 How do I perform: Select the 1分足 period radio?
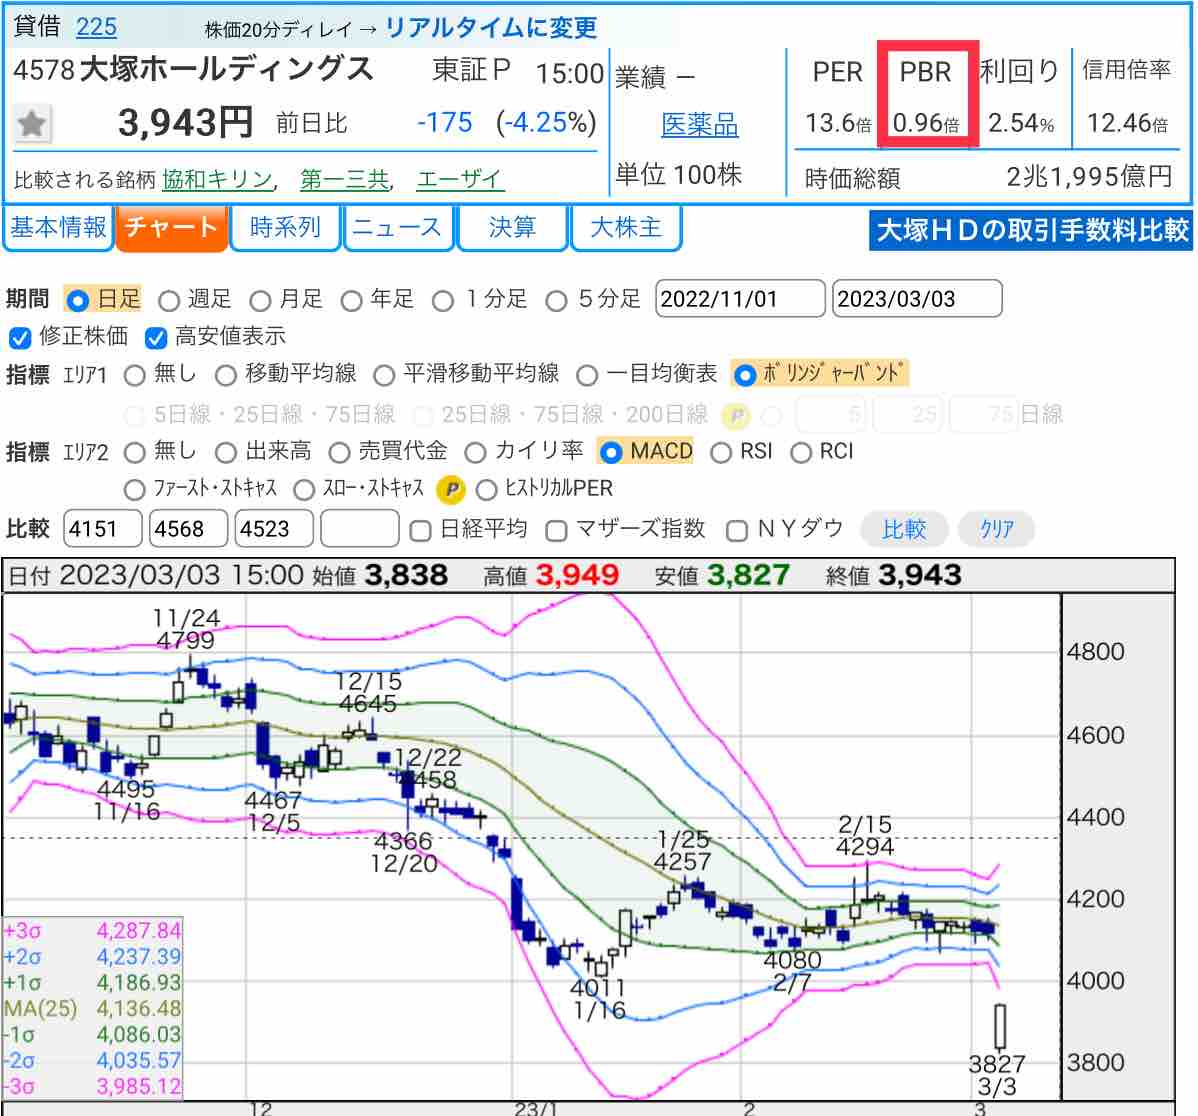tap(442, 300)
